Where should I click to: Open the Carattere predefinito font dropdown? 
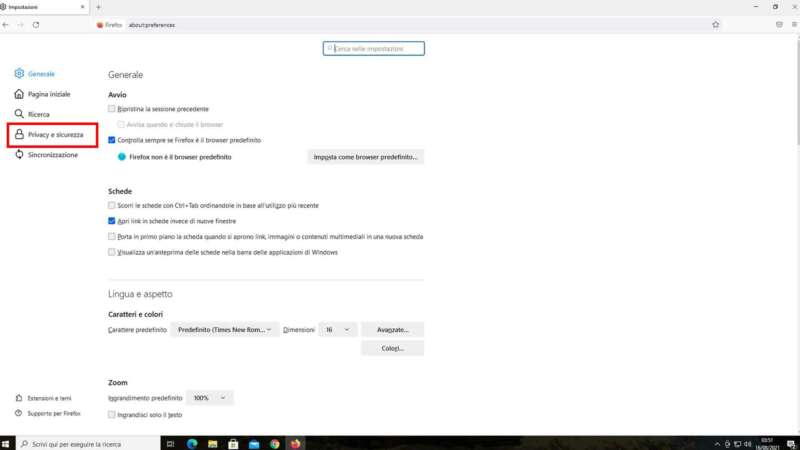click(x=224, y=330)
